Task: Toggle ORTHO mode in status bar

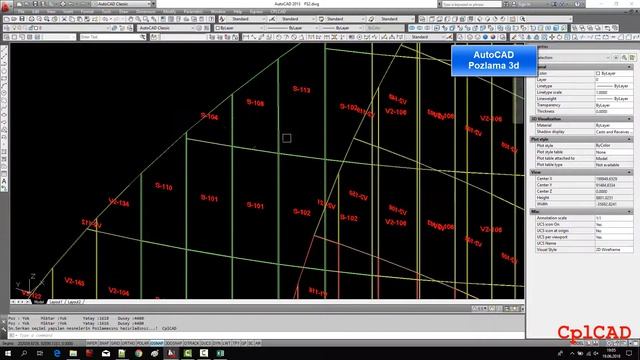Action: tap(128, 343)
